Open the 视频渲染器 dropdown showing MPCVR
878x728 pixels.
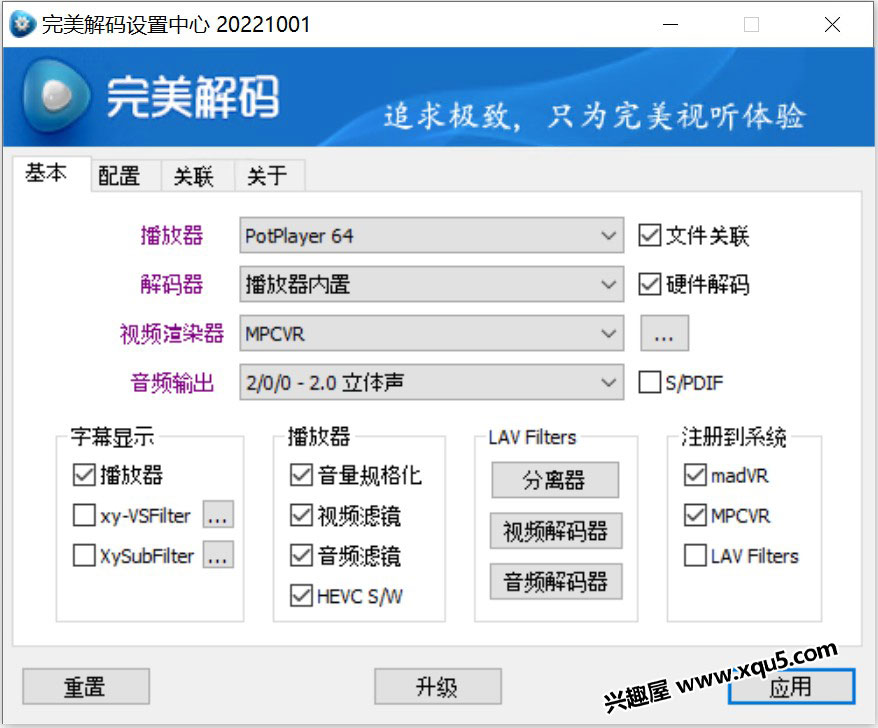click(x=431, y=334)
